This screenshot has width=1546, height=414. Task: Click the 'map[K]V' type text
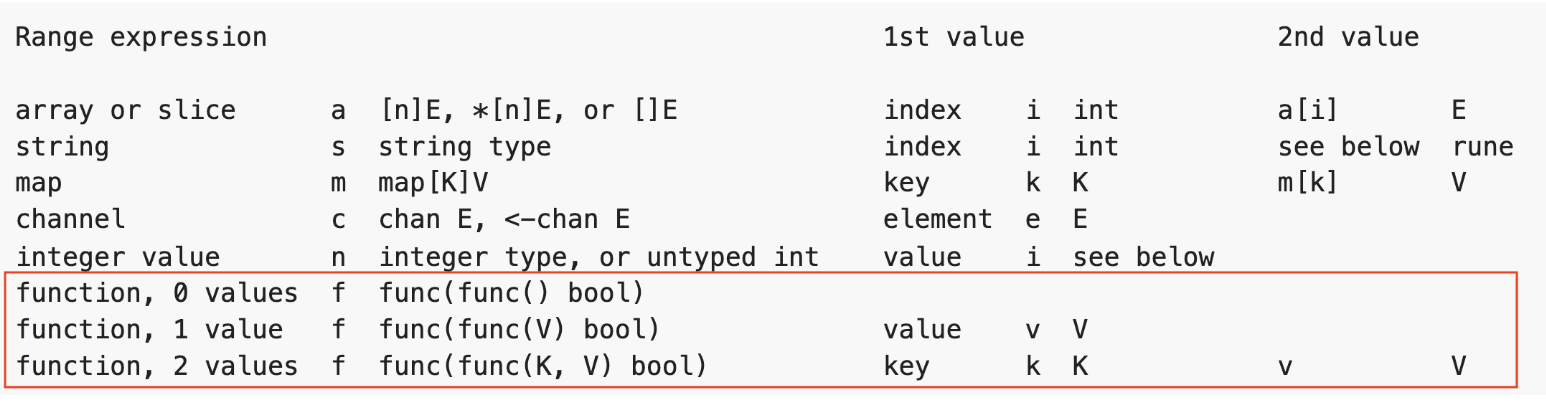tap(434, 183)
